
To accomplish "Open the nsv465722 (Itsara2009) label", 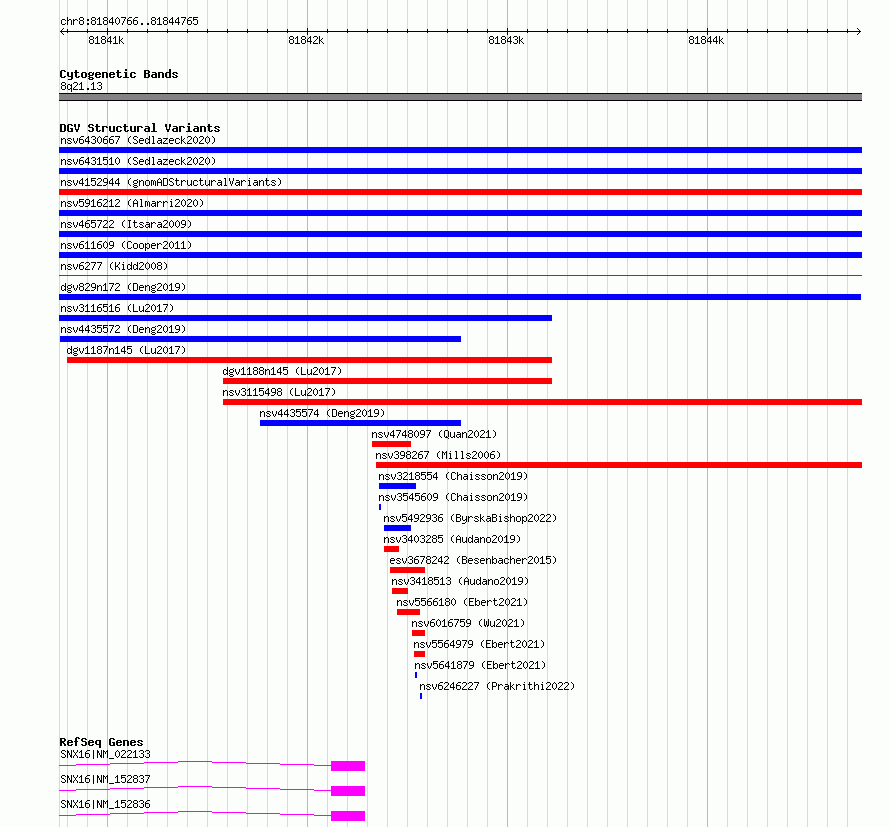I will coord(126,224).
